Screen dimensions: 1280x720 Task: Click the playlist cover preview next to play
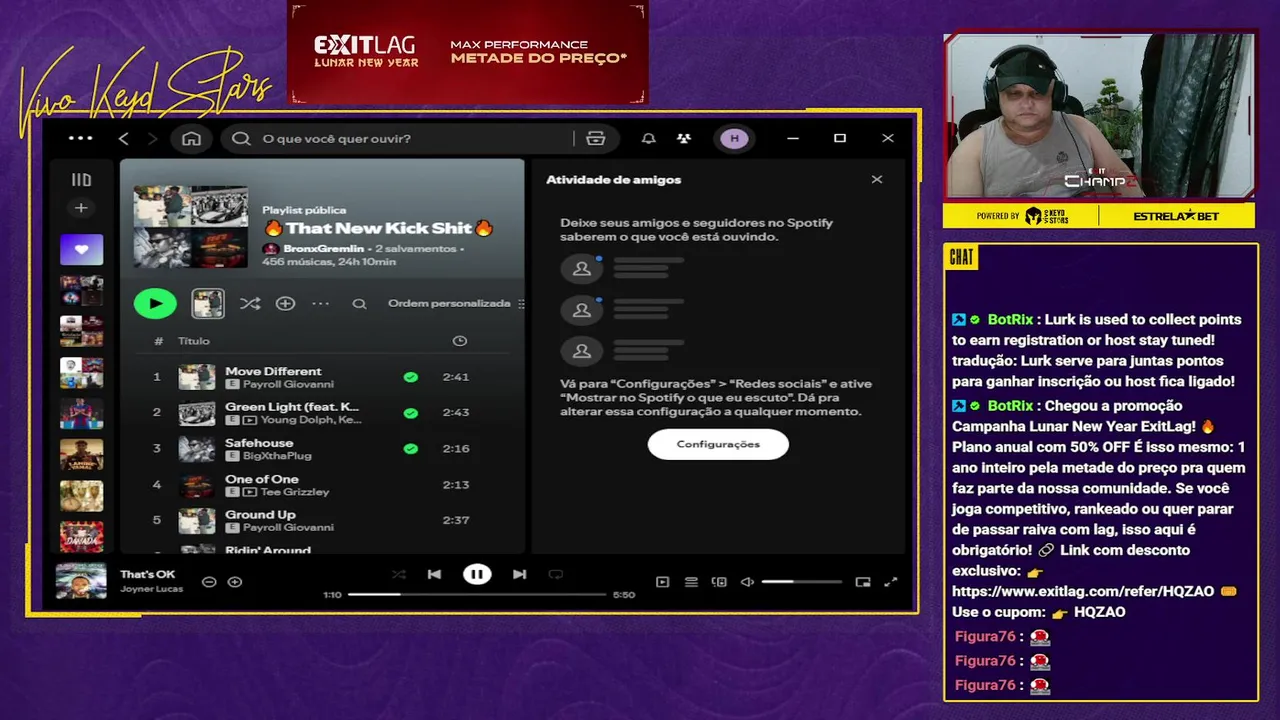208,303
